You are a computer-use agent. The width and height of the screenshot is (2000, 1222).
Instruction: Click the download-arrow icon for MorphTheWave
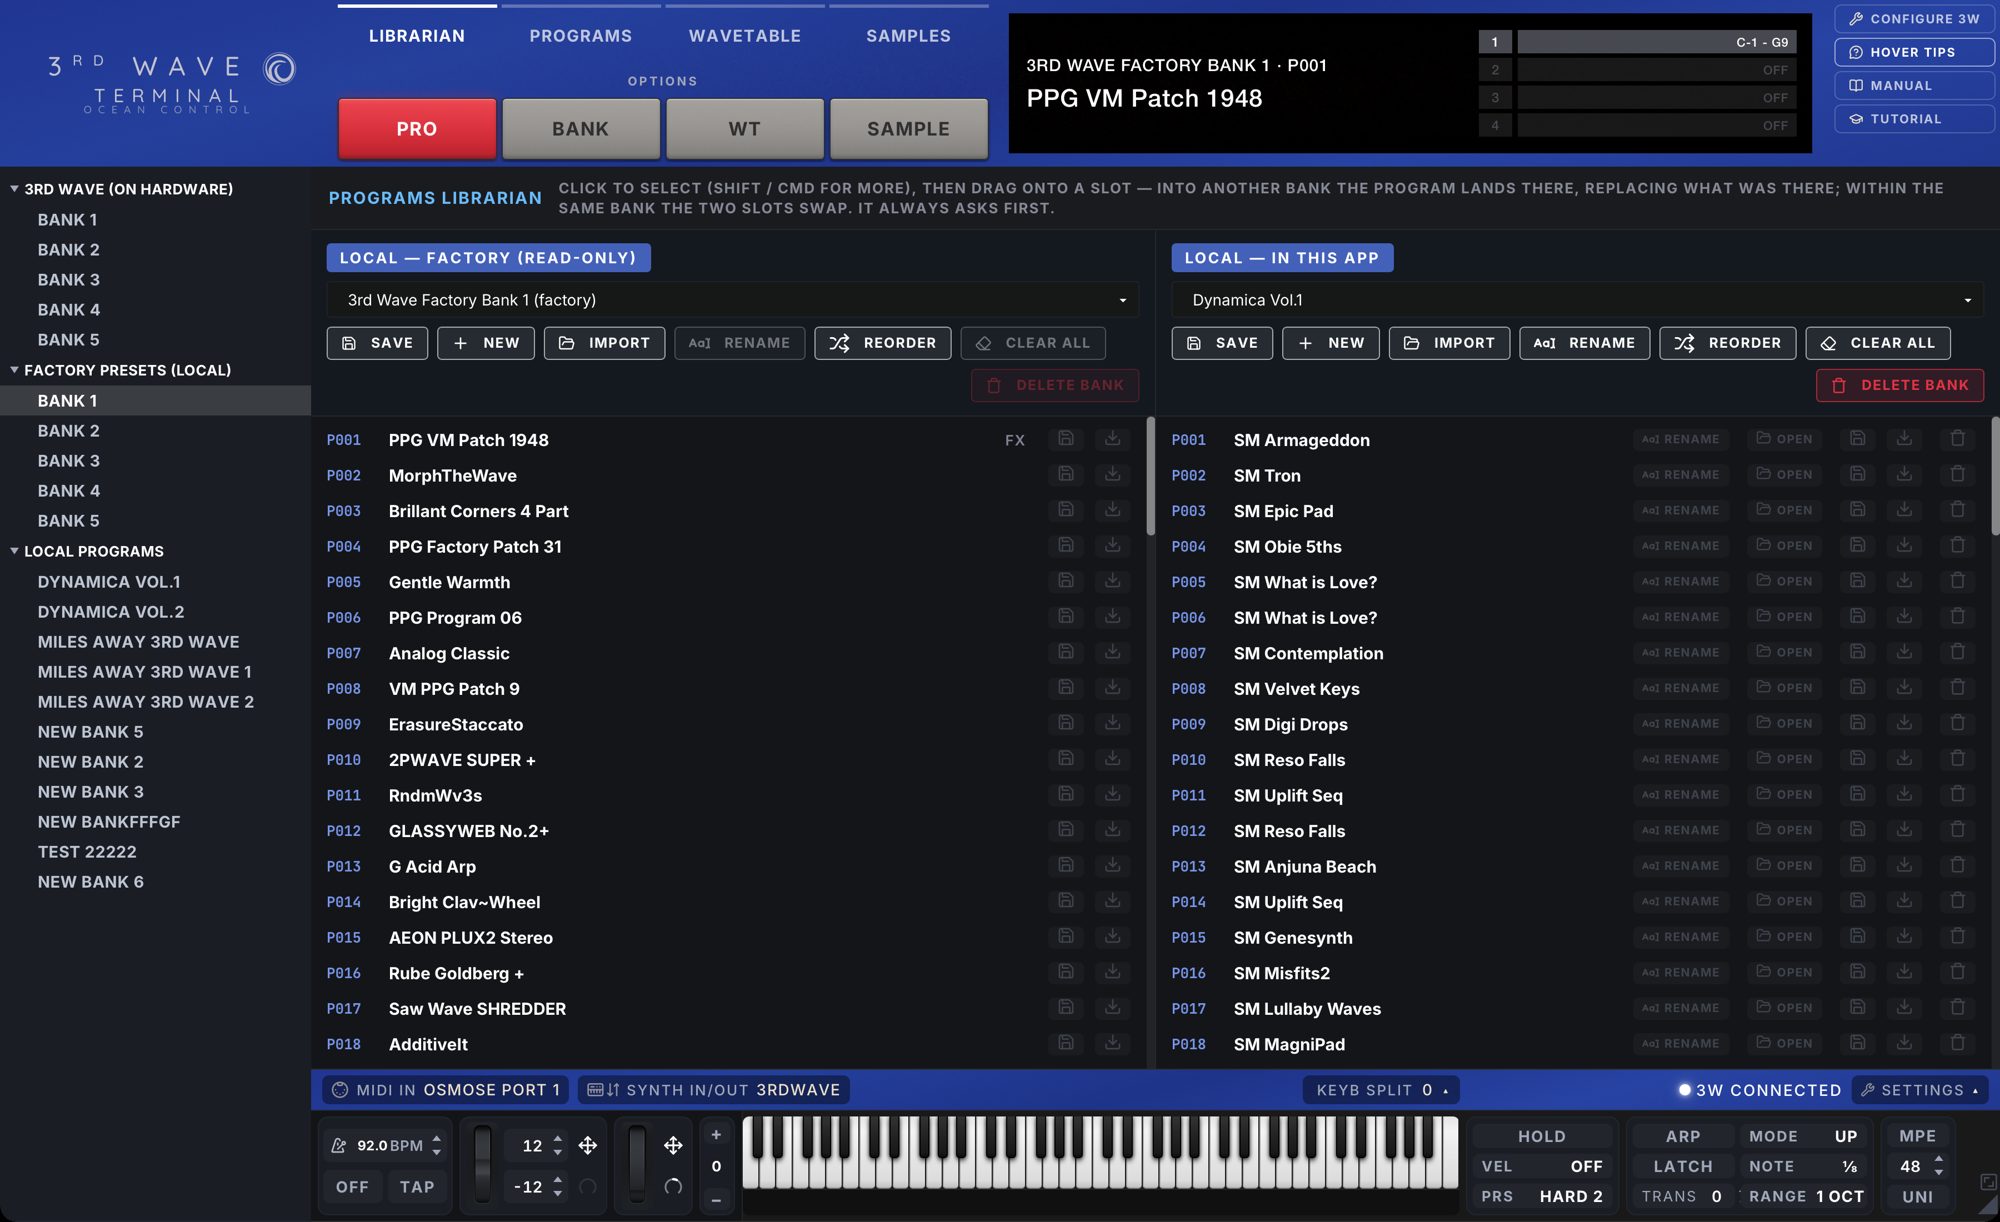[x=1112, y=475]
